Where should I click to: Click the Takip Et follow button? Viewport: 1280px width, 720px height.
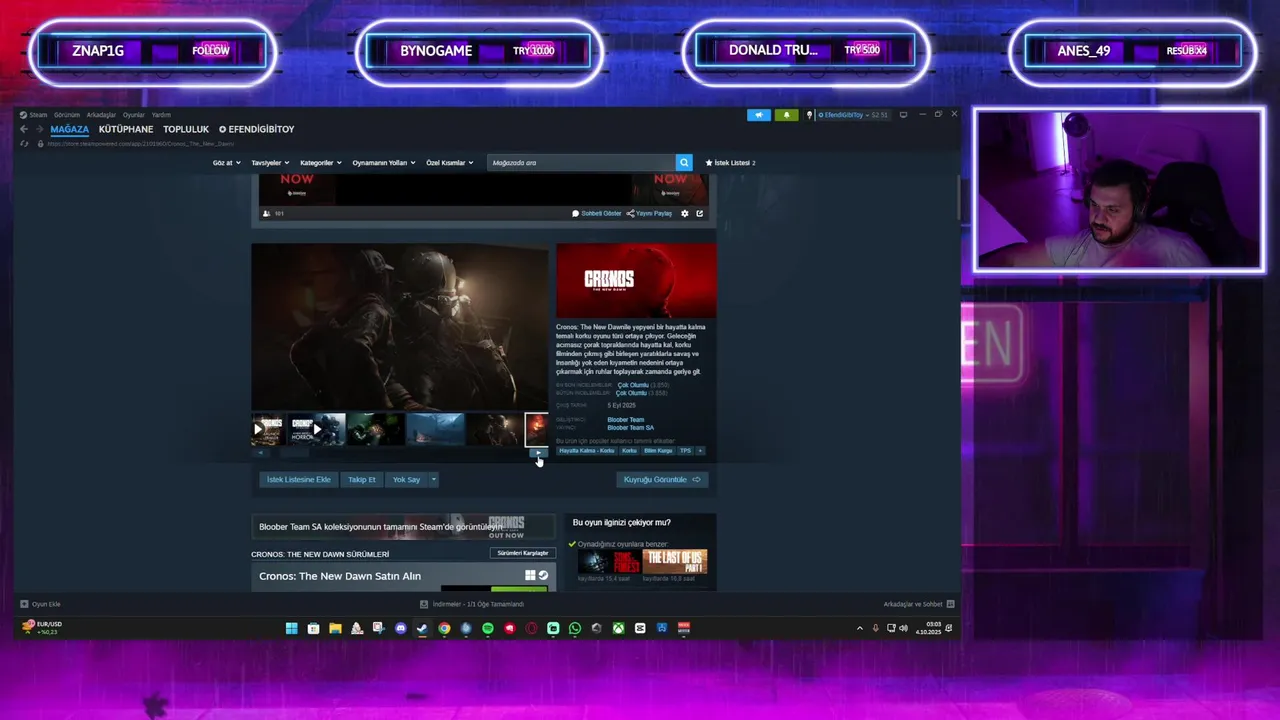362,479
